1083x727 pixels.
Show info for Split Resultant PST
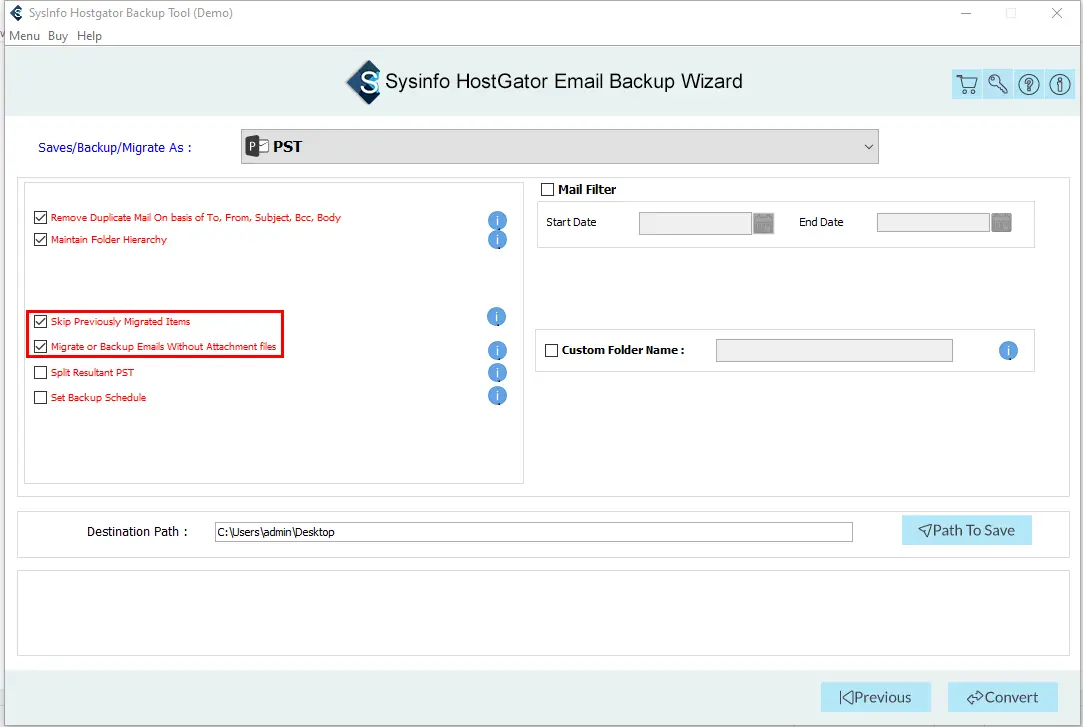coord(497,373)
